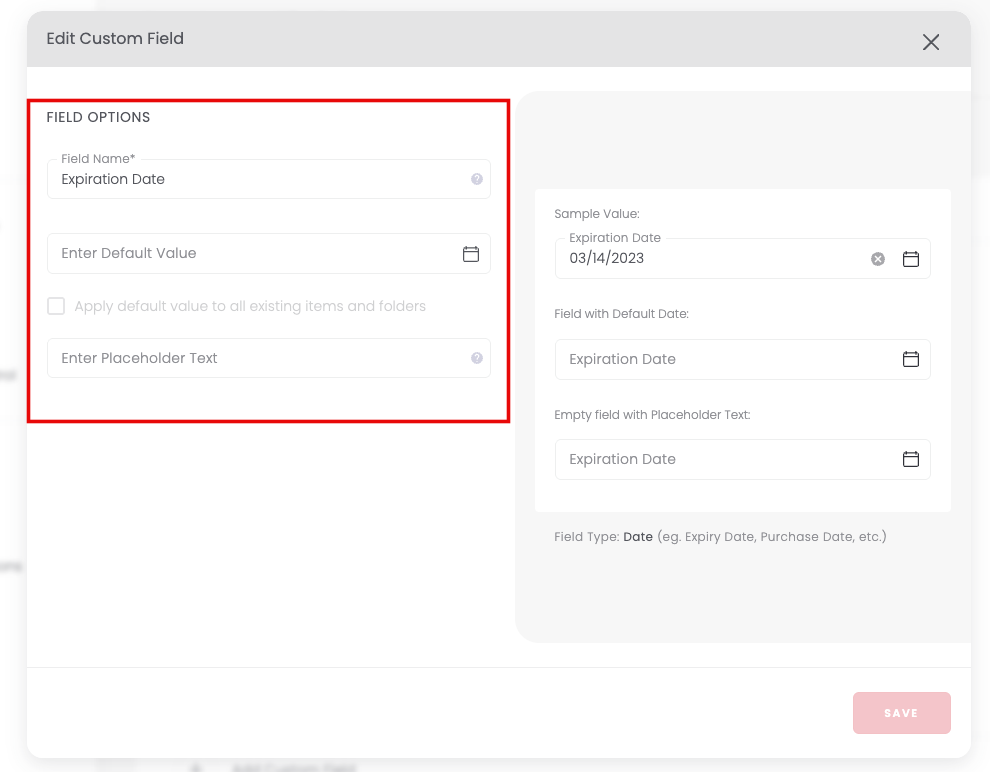Click the Field with Default Date: label
Viewport: 990px width, 772px height.
(621, 314)
